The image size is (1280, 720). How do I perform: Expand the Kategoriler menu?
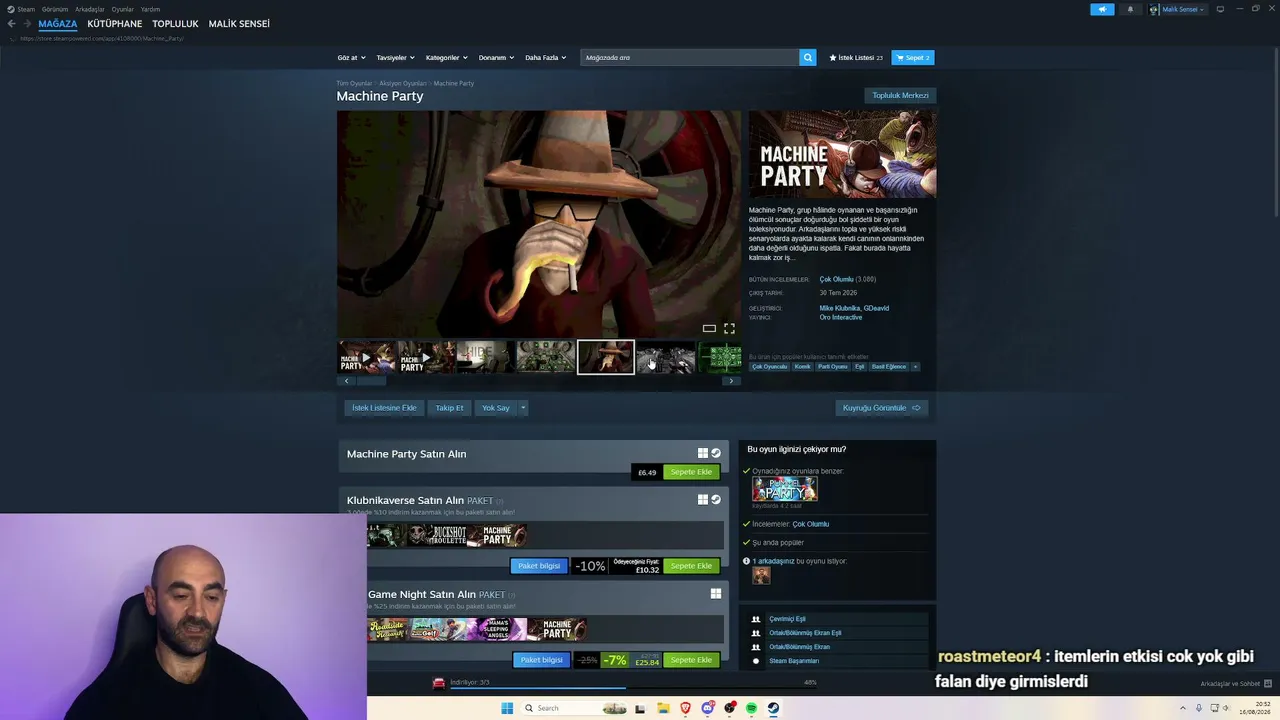(x=446, y=57)
